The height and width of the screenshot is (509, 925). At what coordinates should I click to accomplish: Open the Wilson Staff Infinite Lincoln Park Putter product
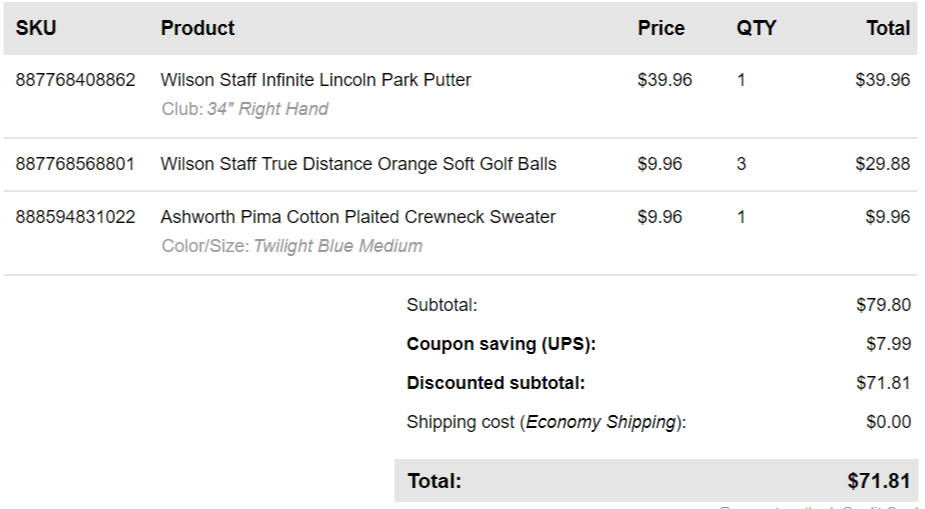tap(315, 80)
